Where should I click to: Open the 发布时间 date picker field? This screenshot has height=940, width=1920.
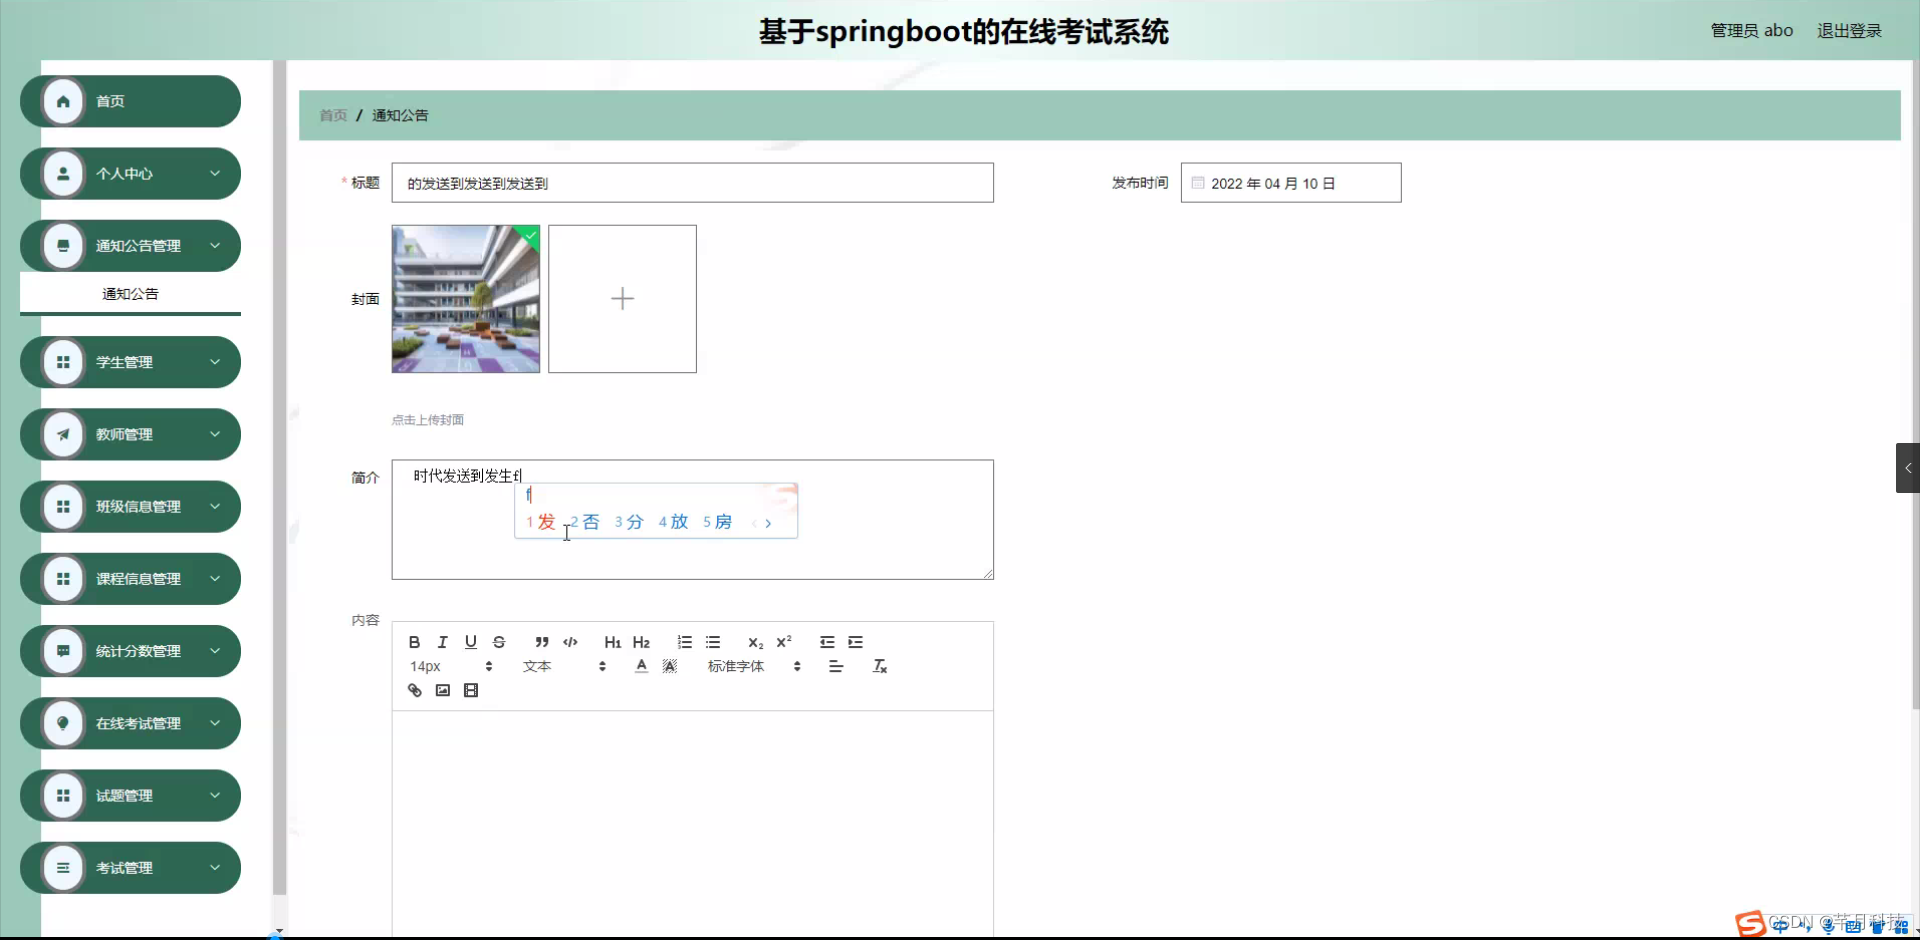point(1290,182)
